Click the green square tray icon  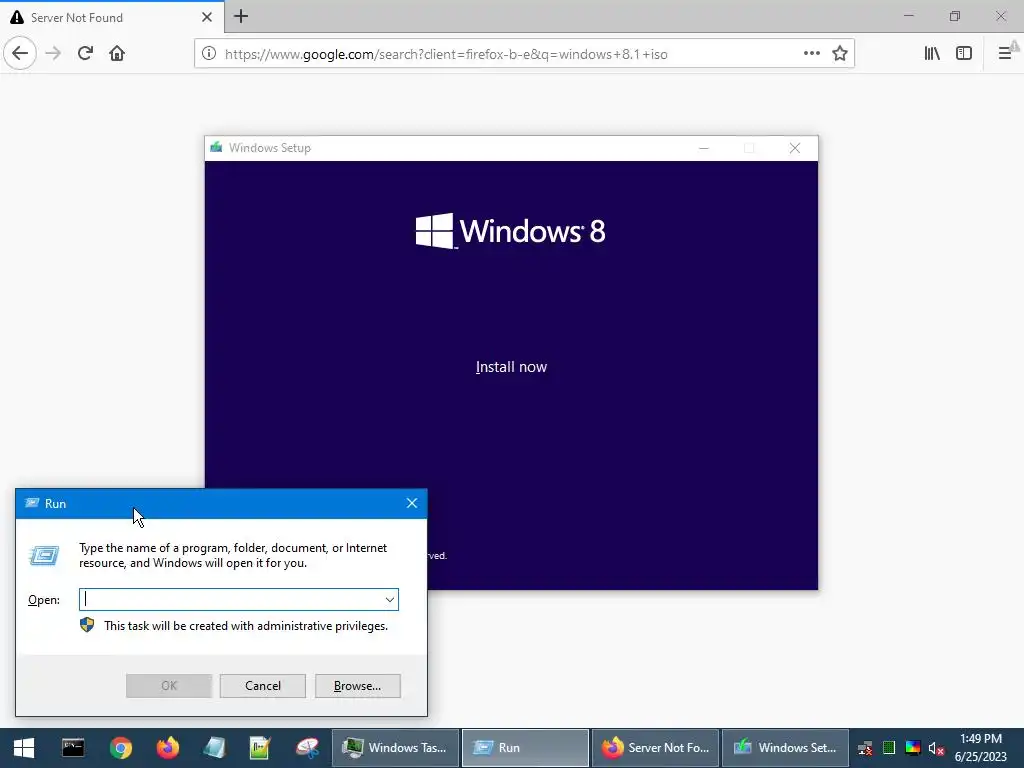coord(889,748)
